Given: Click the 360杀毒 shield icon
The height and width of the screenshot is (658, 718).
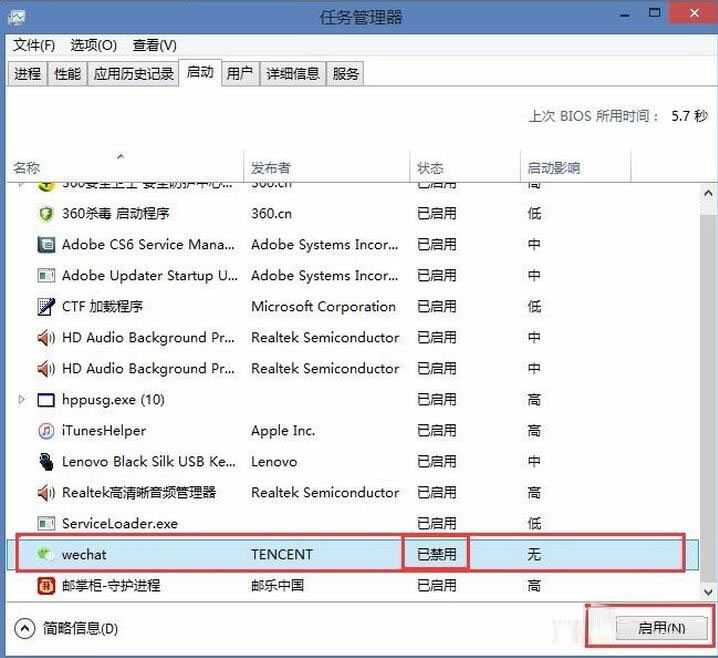Looking at the screenshot, I should [45, 213].
